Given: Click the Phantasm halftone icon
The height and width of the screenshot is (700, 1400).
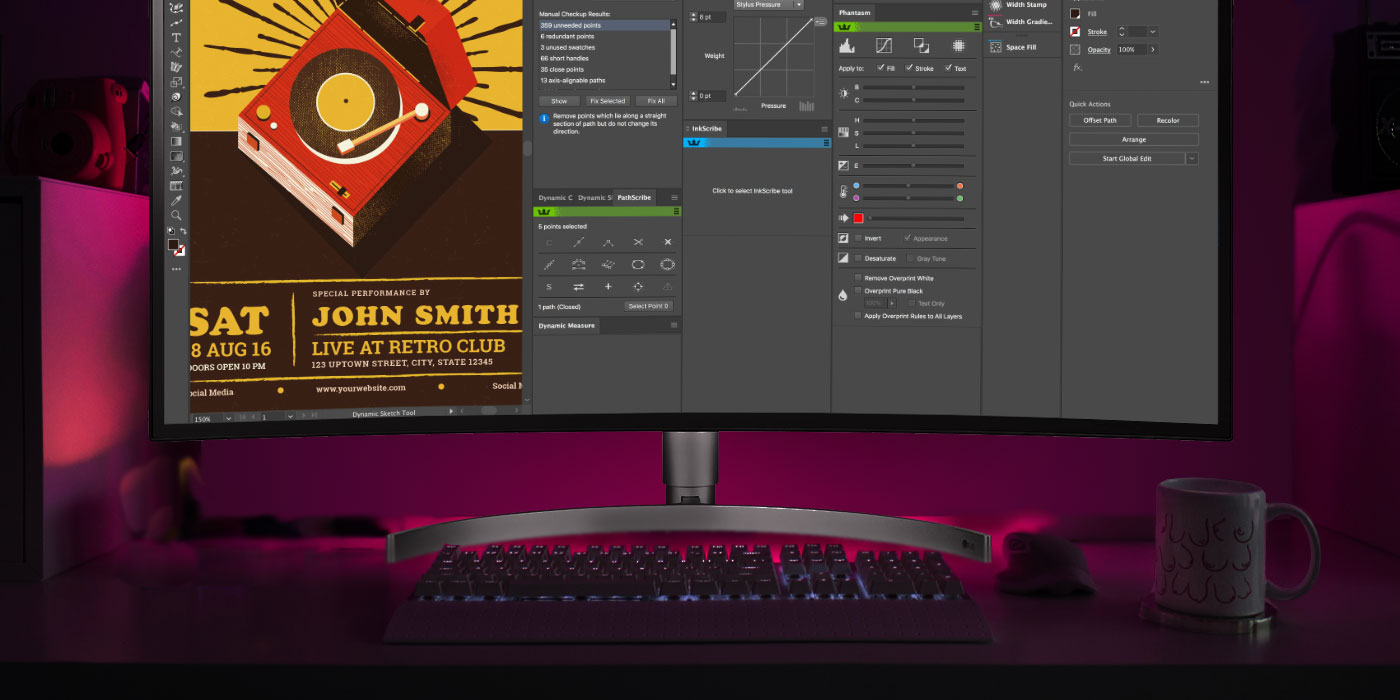Looking at the screenshot, I should (958, 46).
